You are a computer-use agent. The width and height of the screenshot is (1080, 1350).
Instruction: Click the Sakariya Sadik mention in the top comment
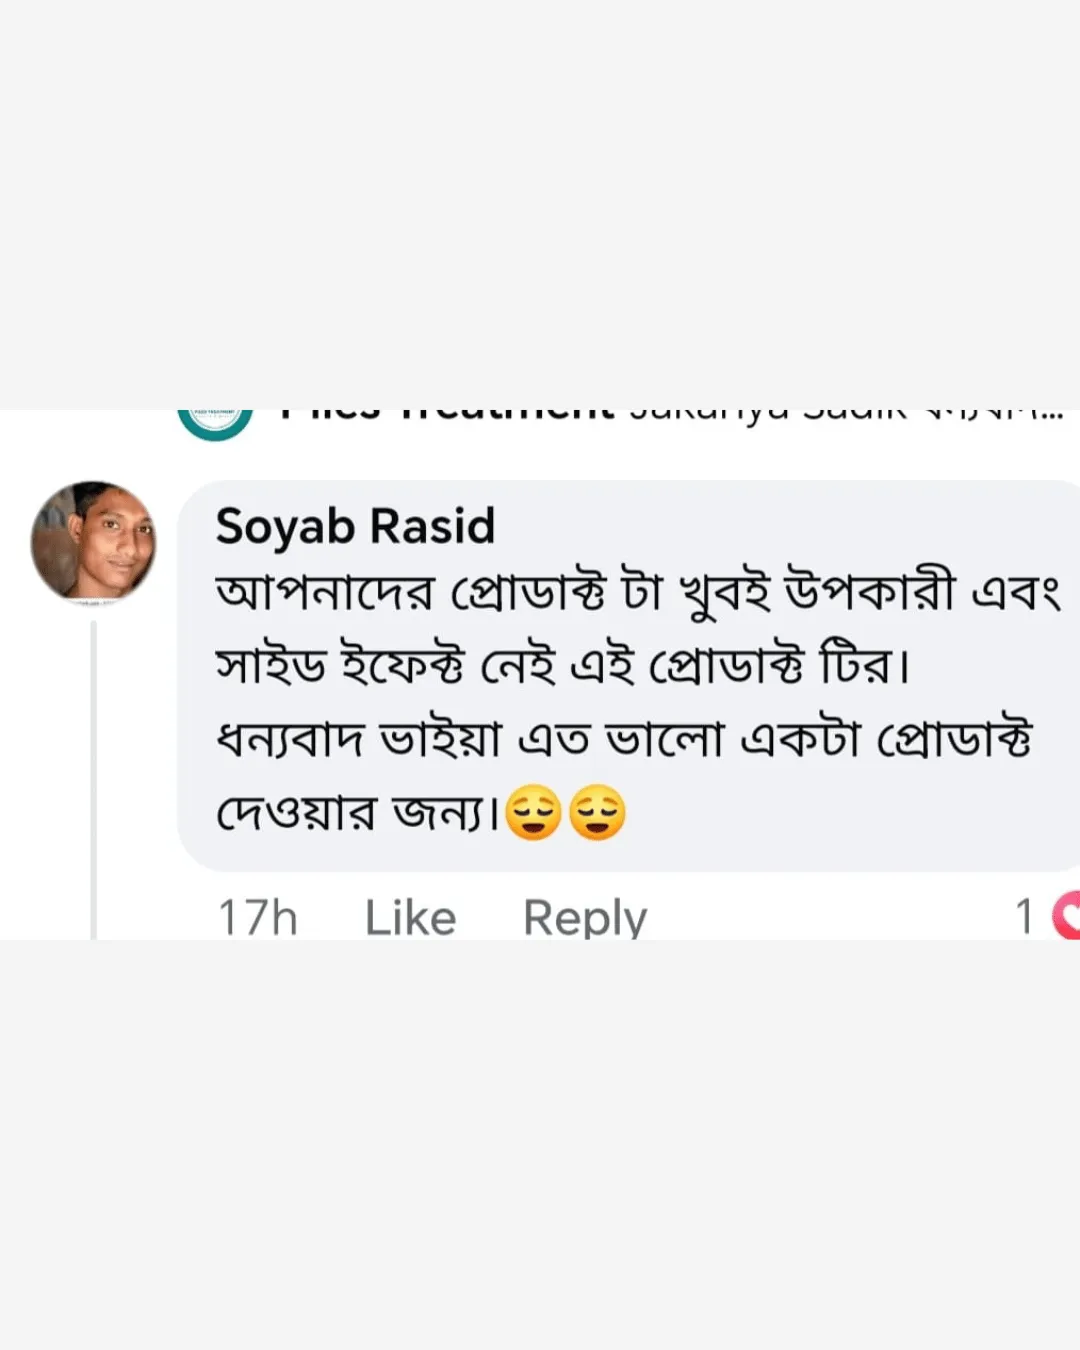pyautogui.click(x=770, y=414)
